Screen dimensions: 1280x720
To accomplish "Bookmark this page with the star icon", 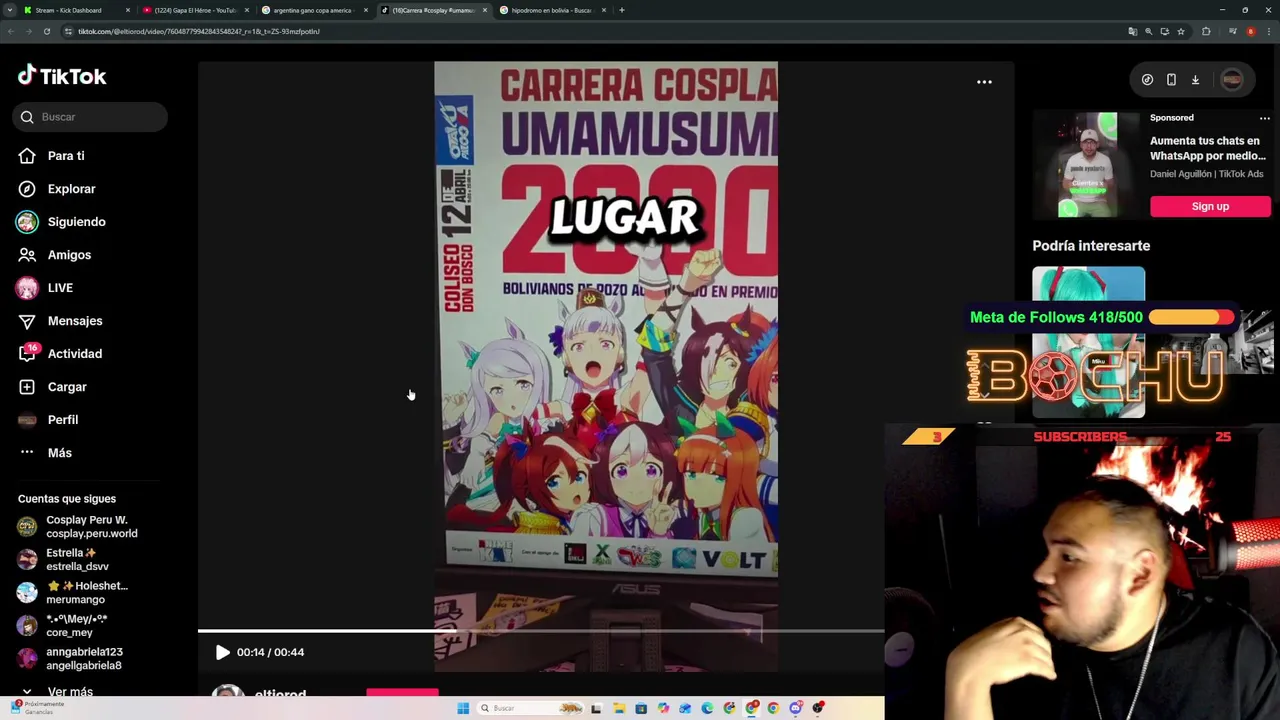I will 1181,31.
